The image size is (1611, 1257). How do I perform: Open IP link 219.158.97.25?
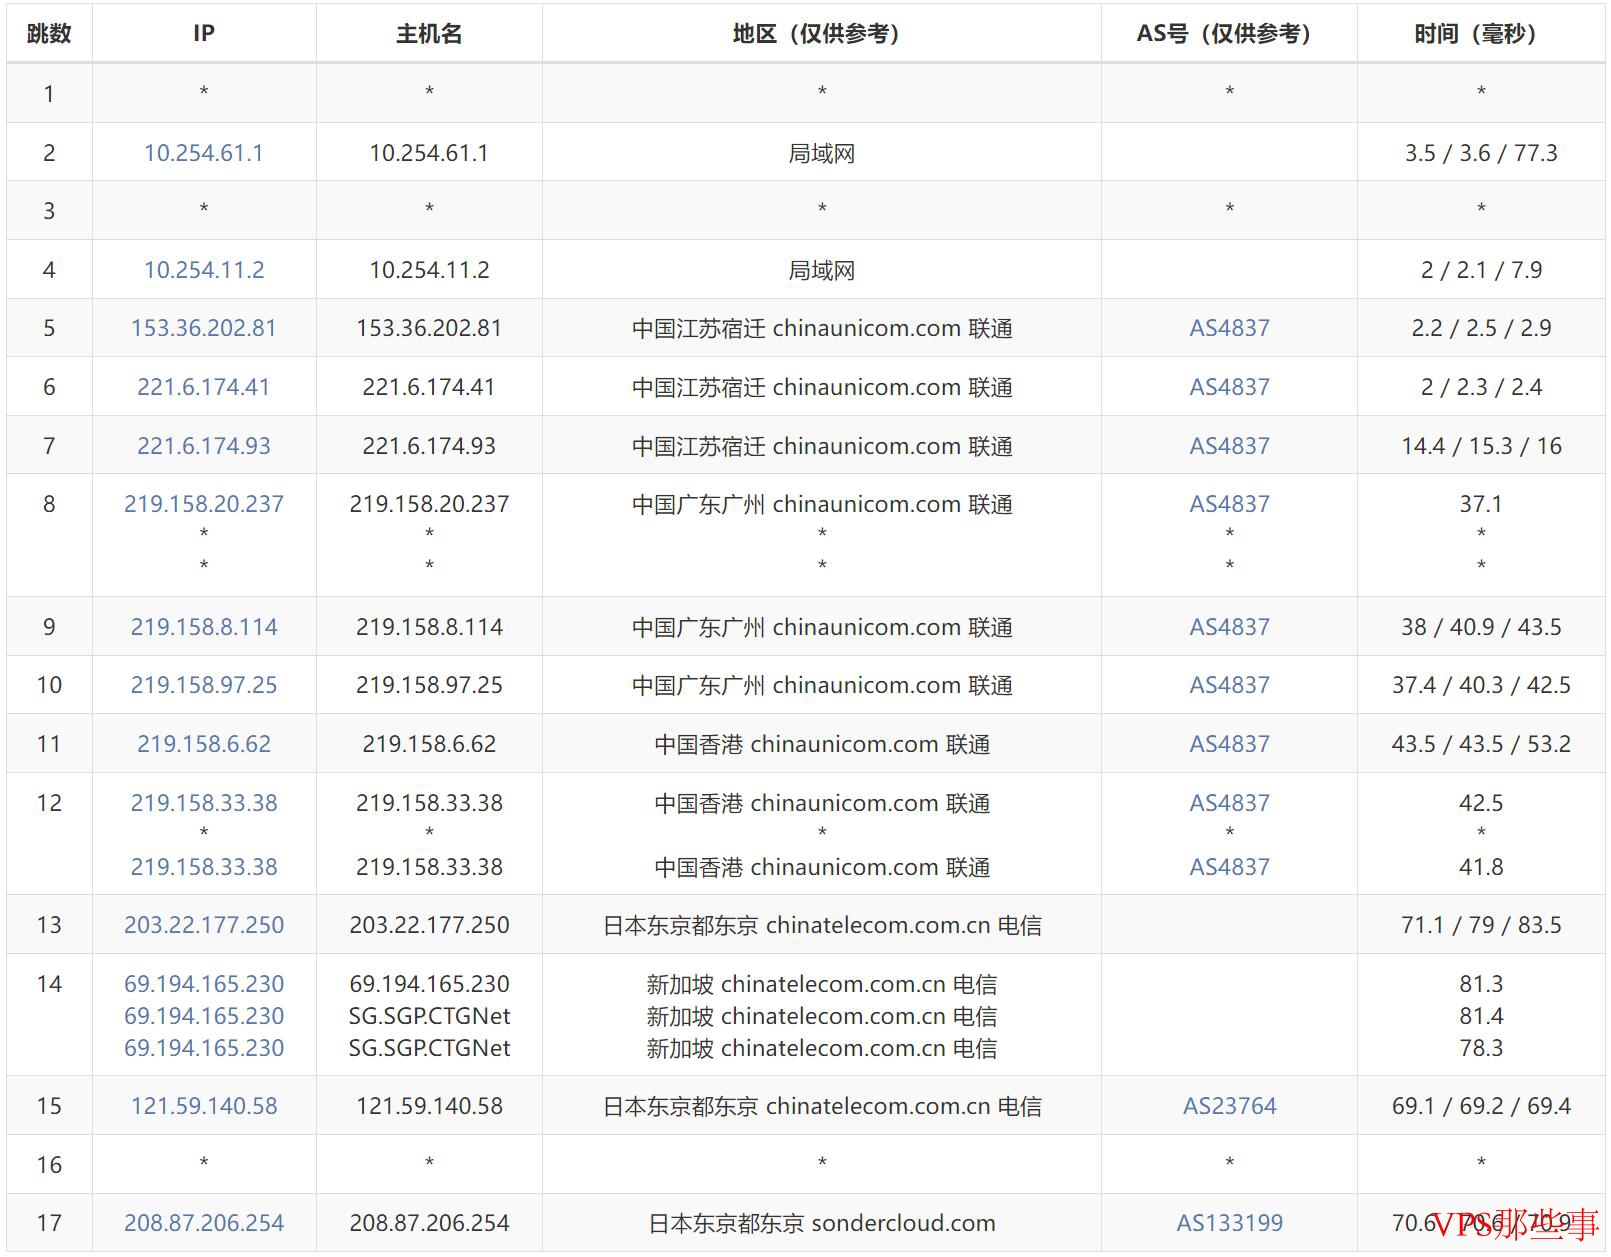(204, 685)
